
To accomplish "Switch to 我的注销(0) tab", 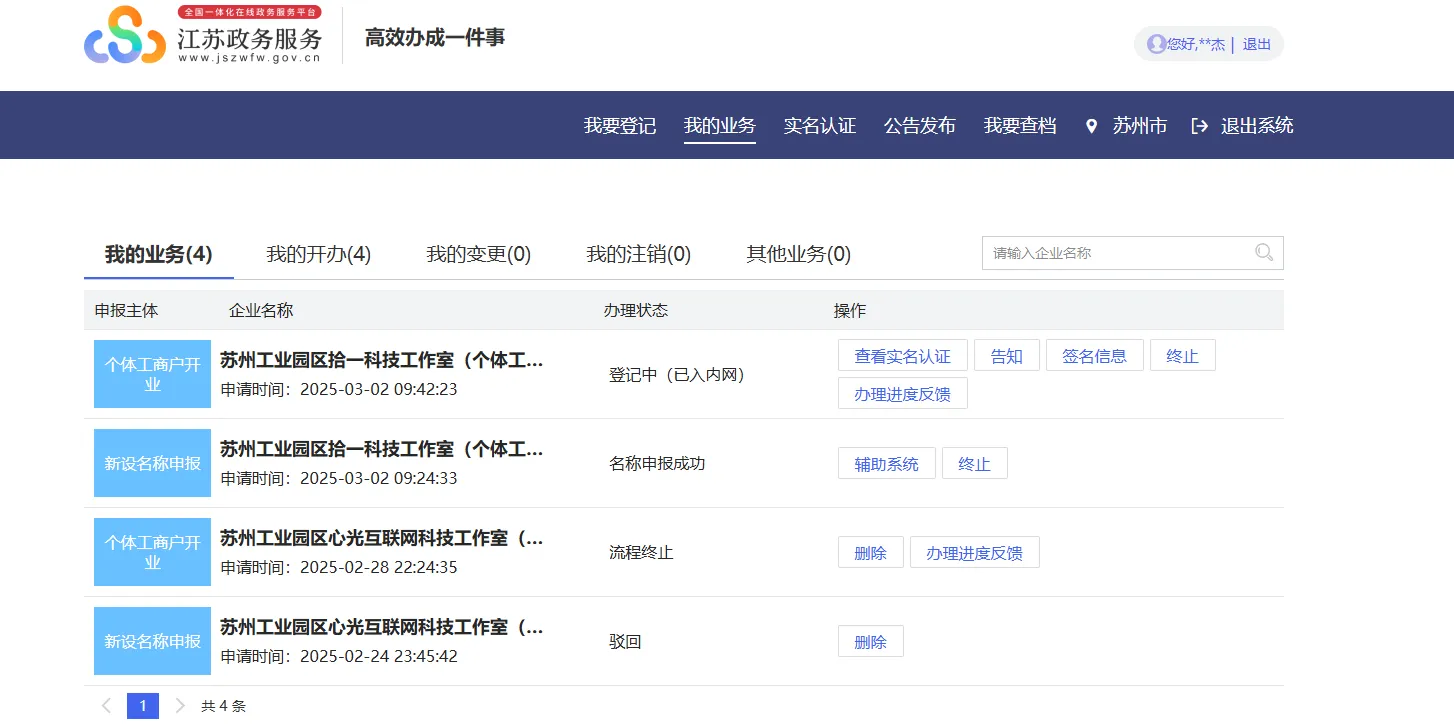I will 638,254.
